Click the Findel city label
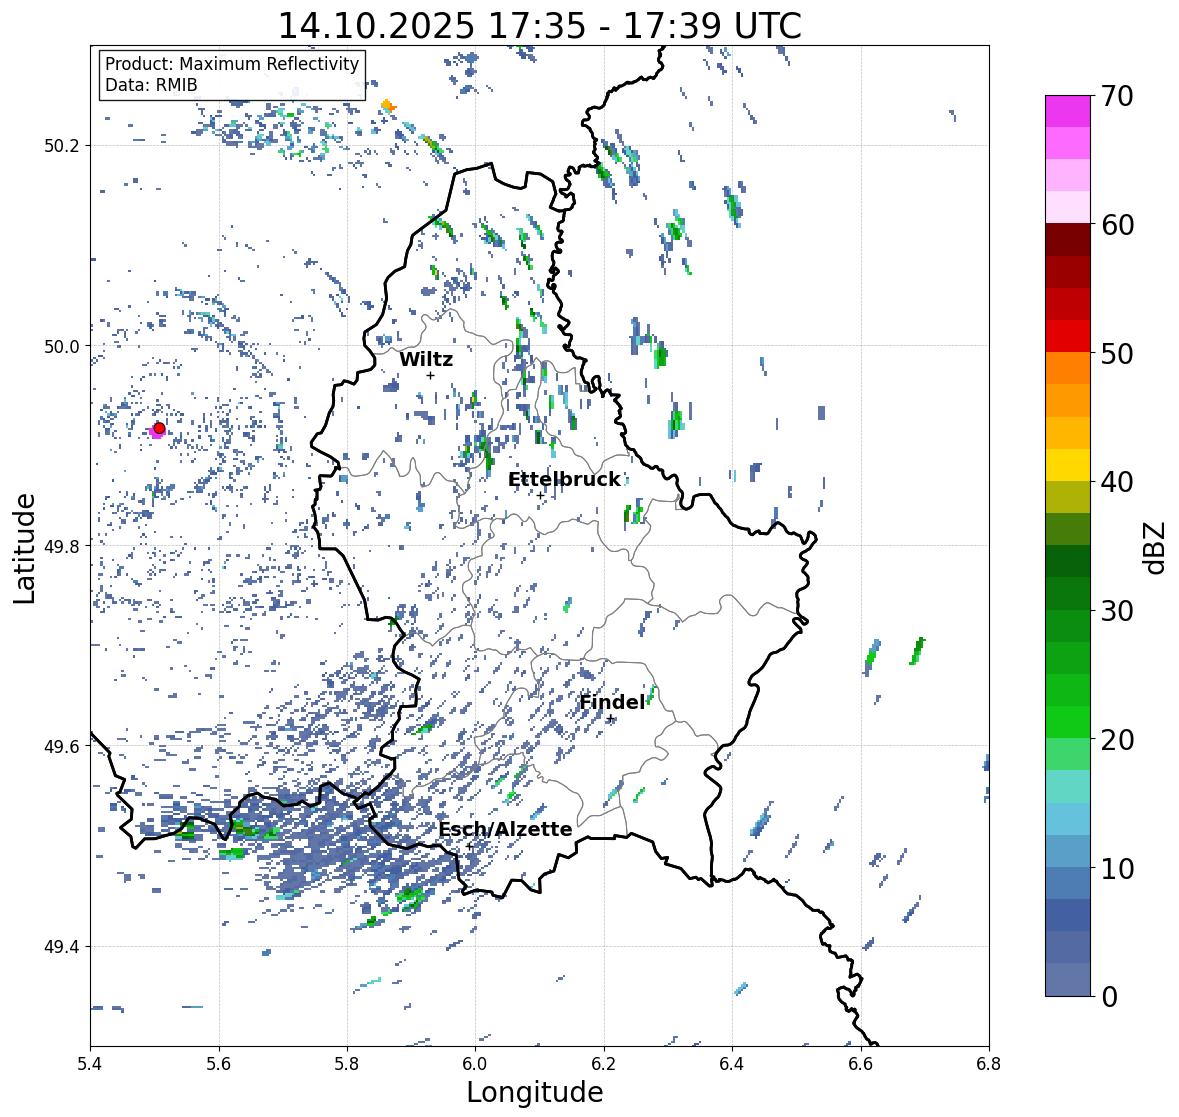This screenshot has height=1117, width=1179. (x=612, y=702)
